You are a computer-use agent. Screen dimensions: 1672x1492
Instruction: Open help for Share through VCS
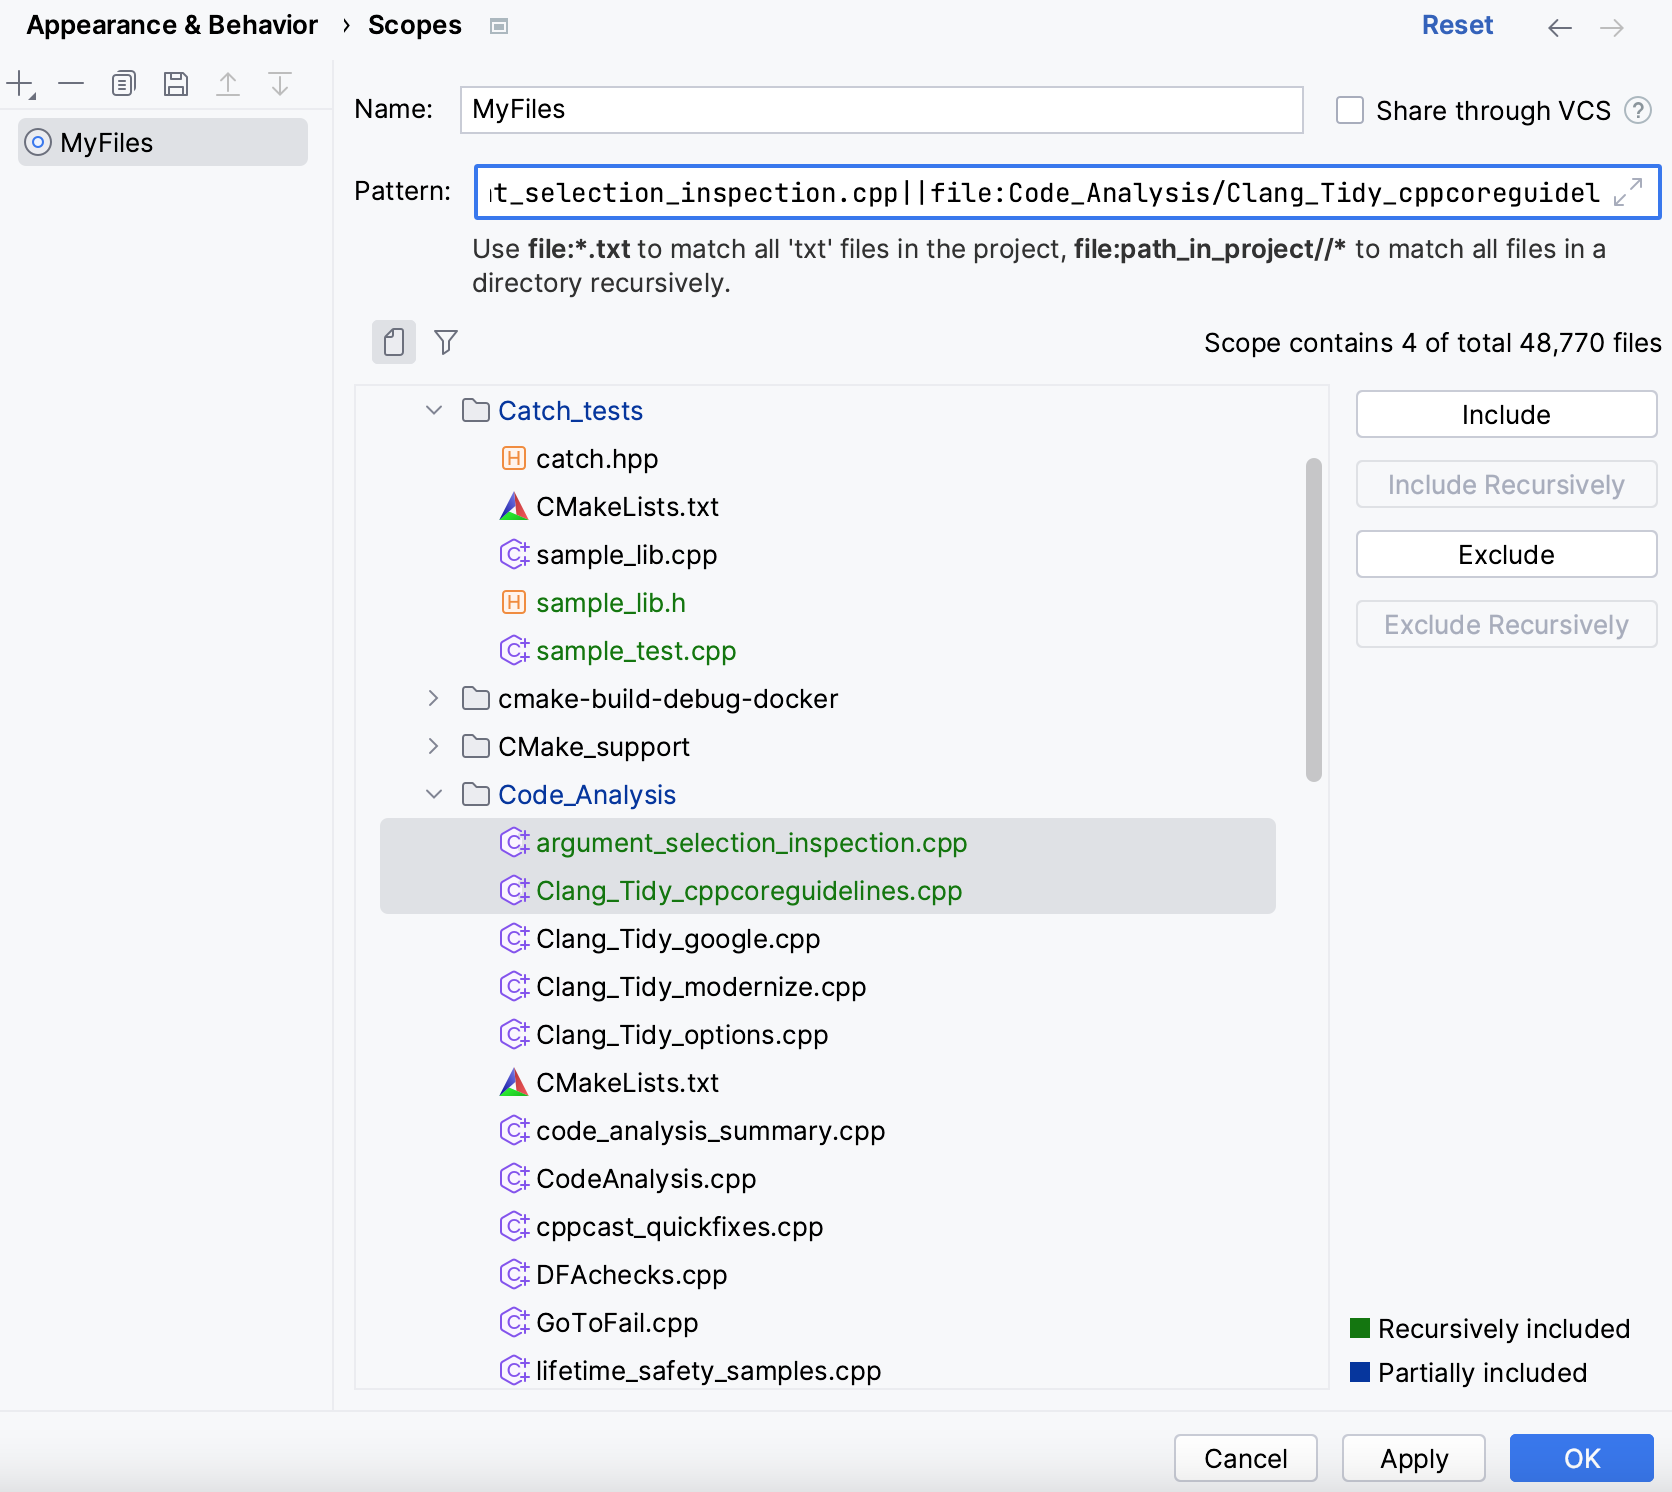click(1637, 110)
